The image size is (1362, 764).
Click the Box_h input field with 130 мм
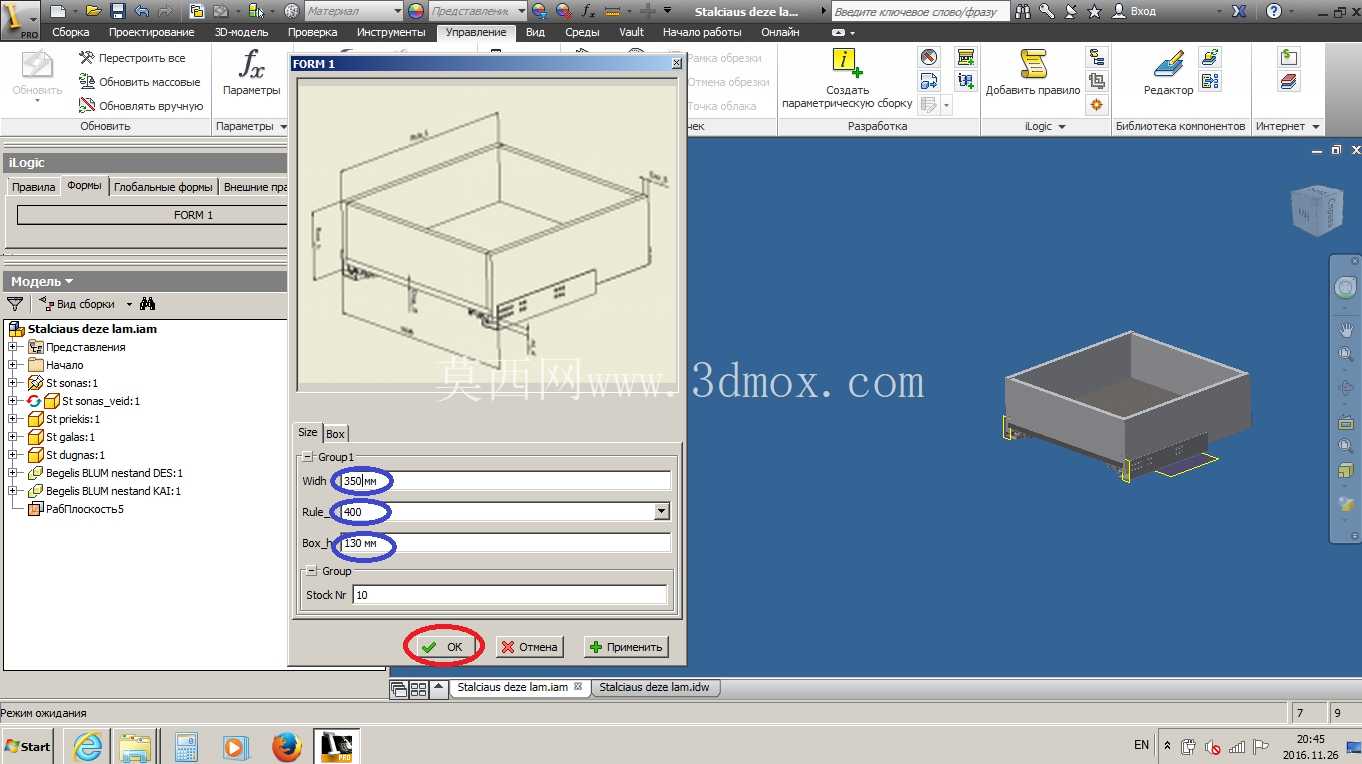click(x=504, y=543)
